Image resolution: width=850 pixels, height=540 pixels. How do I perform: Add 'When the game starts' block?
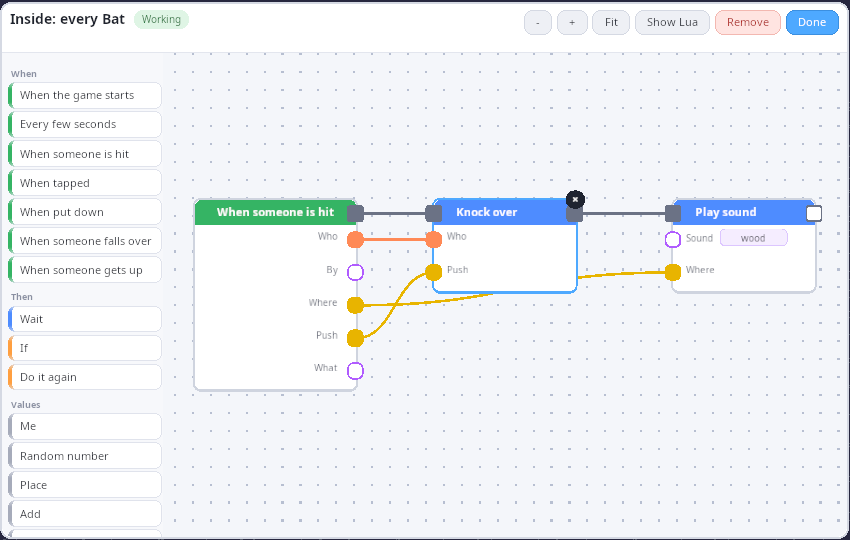pyautogui.click(x=85, y=95)
